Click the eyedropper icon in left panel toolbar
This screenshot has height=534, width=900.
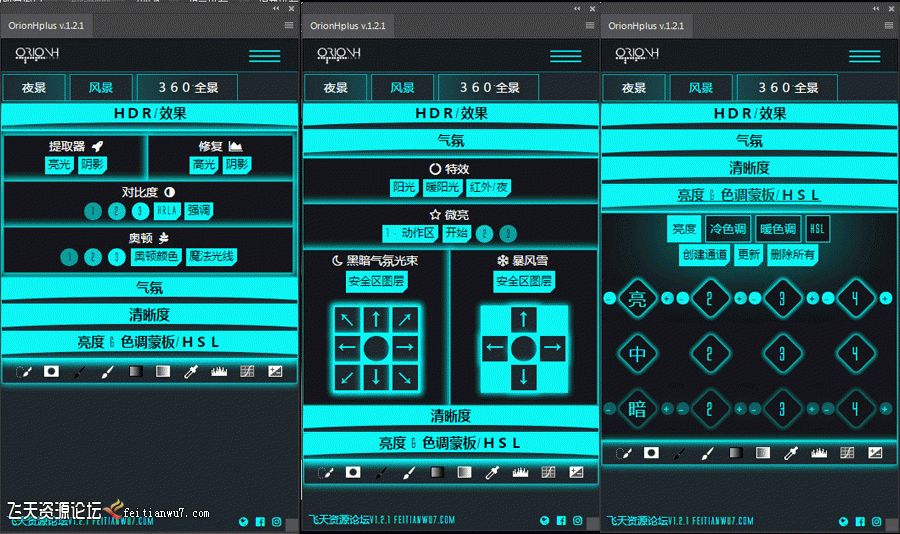pos(189,372)
